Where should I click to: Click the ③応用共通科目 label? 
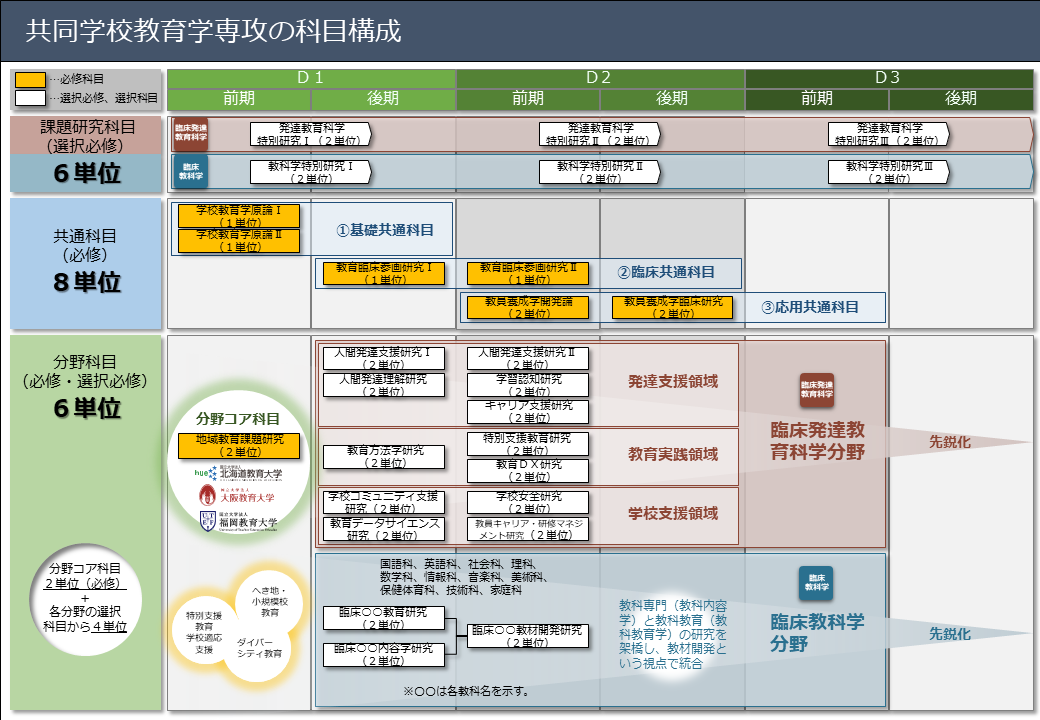point(810,307)
